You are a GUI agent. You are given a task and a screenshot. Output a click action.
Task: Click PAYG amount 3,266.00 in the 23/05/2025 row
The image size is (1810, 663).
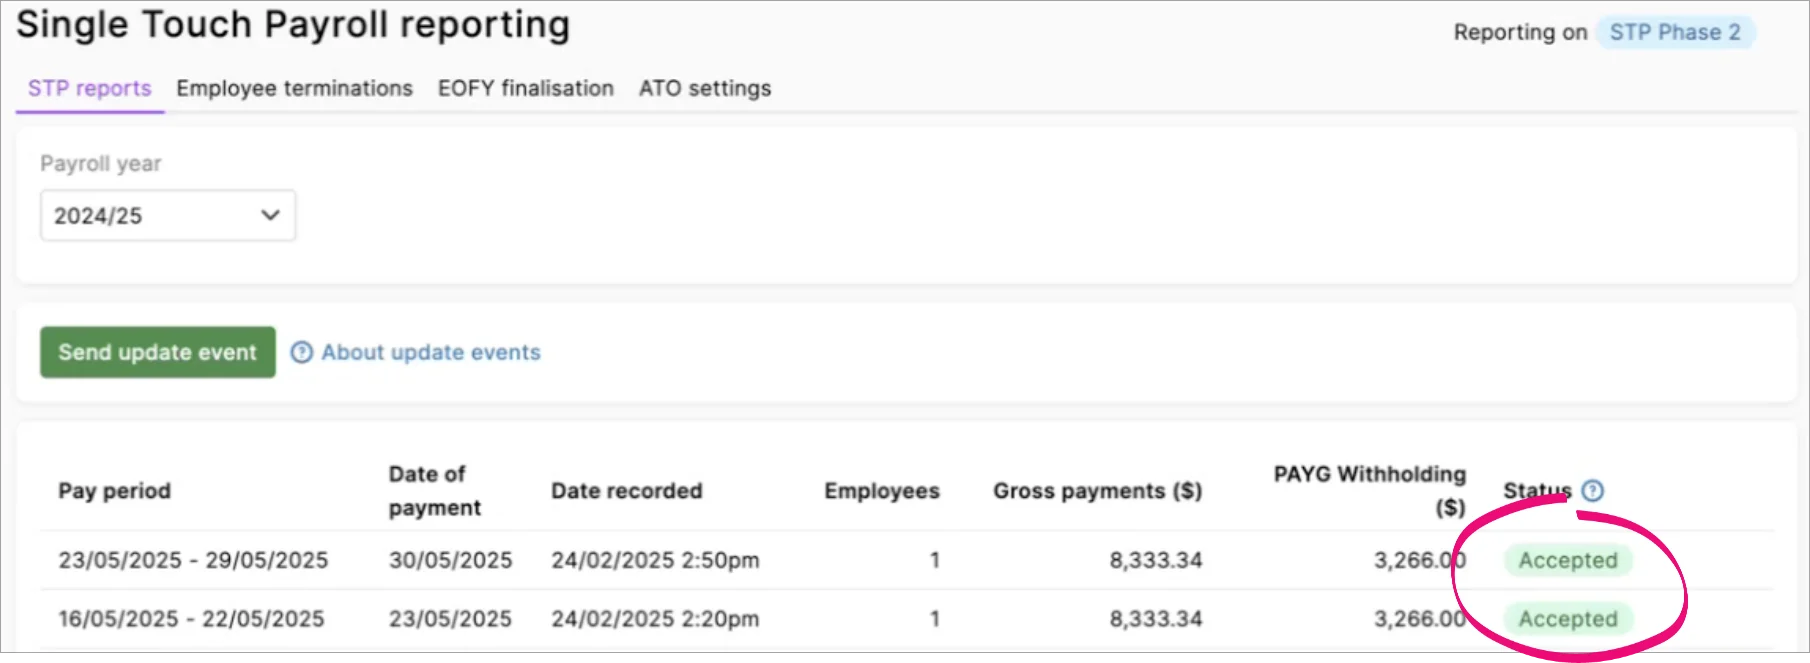tap(1420, 619)
